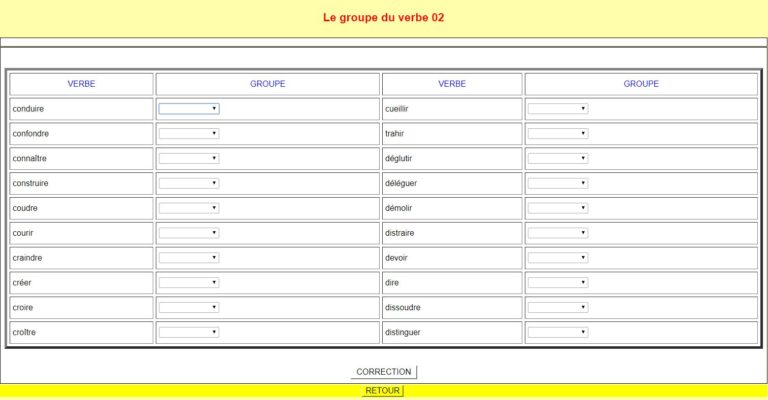
Task: Expand the courir group dropdown
Action: pos(189,233)
